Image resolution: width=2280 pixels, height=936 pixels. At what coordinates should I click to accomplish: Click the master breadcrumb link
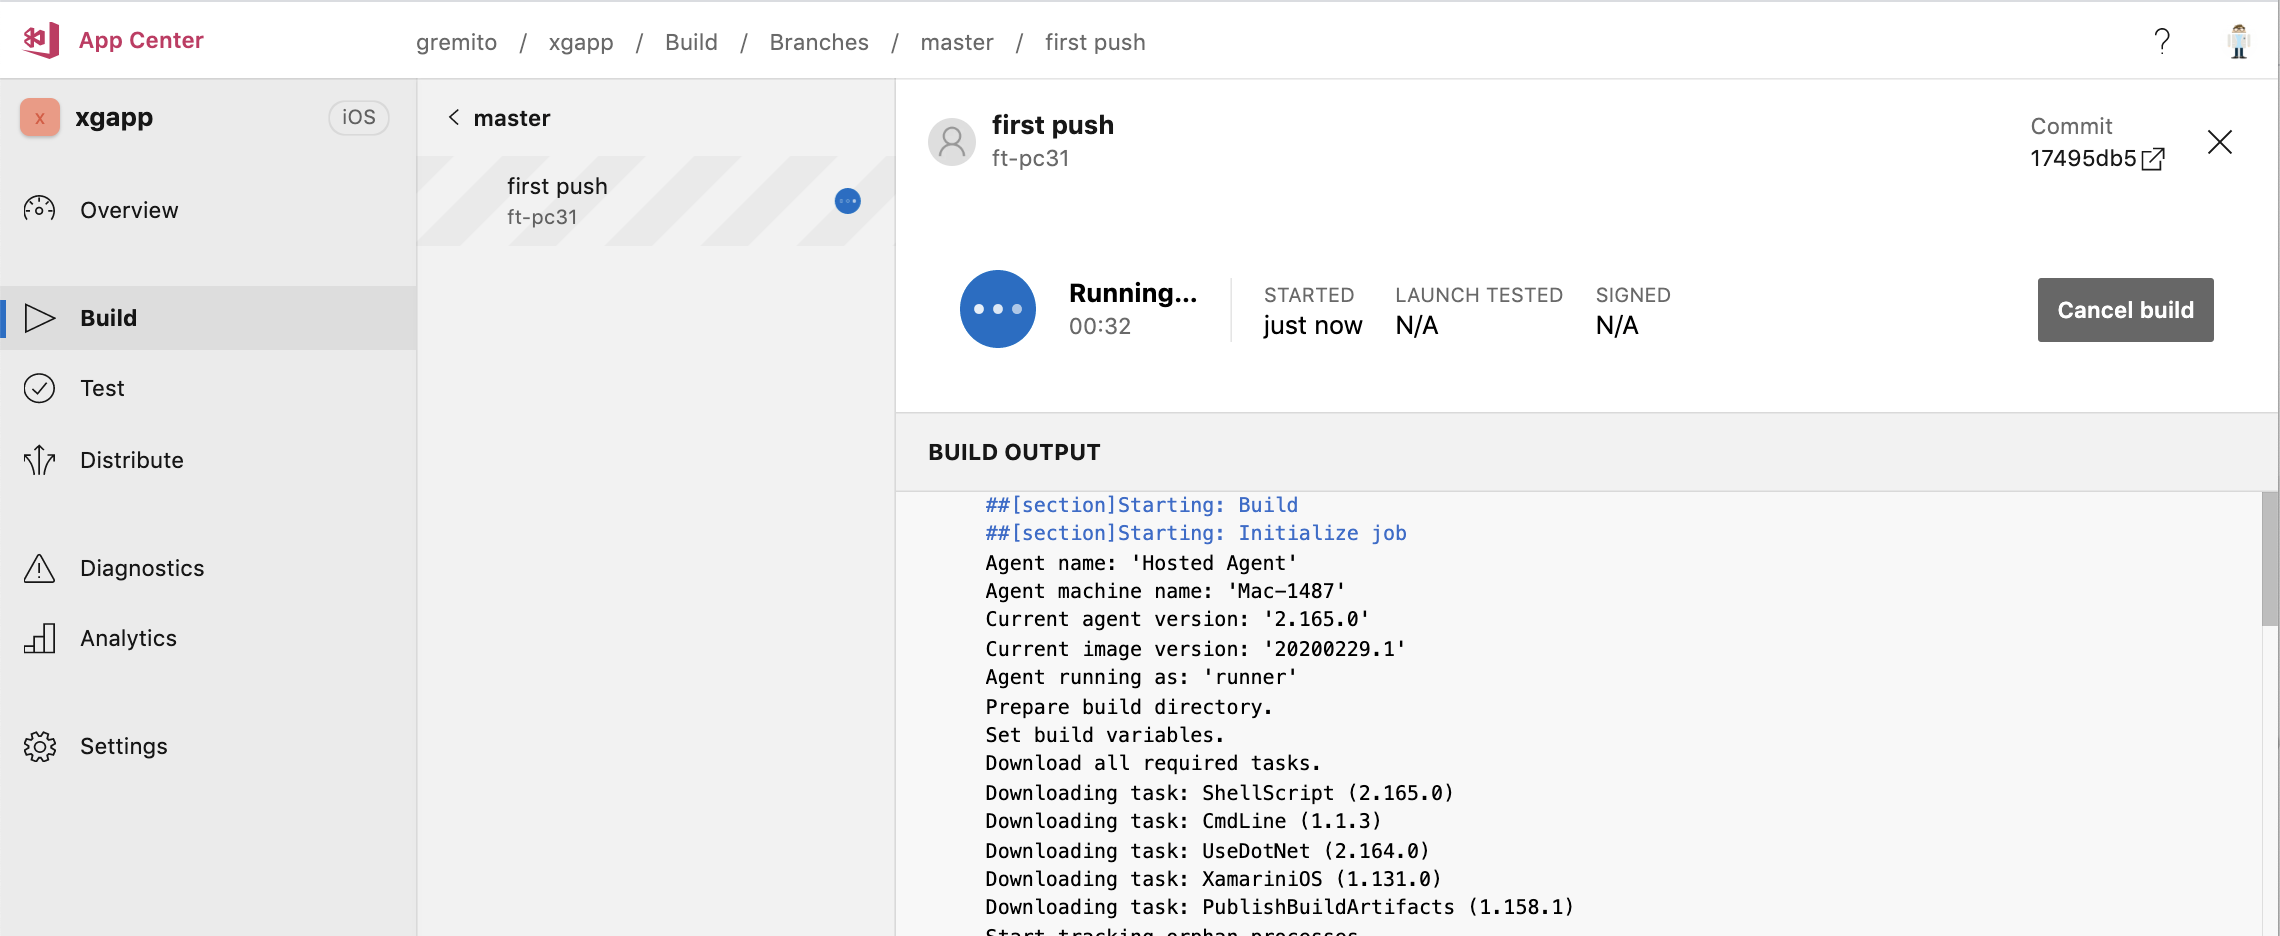coord(957,42)
